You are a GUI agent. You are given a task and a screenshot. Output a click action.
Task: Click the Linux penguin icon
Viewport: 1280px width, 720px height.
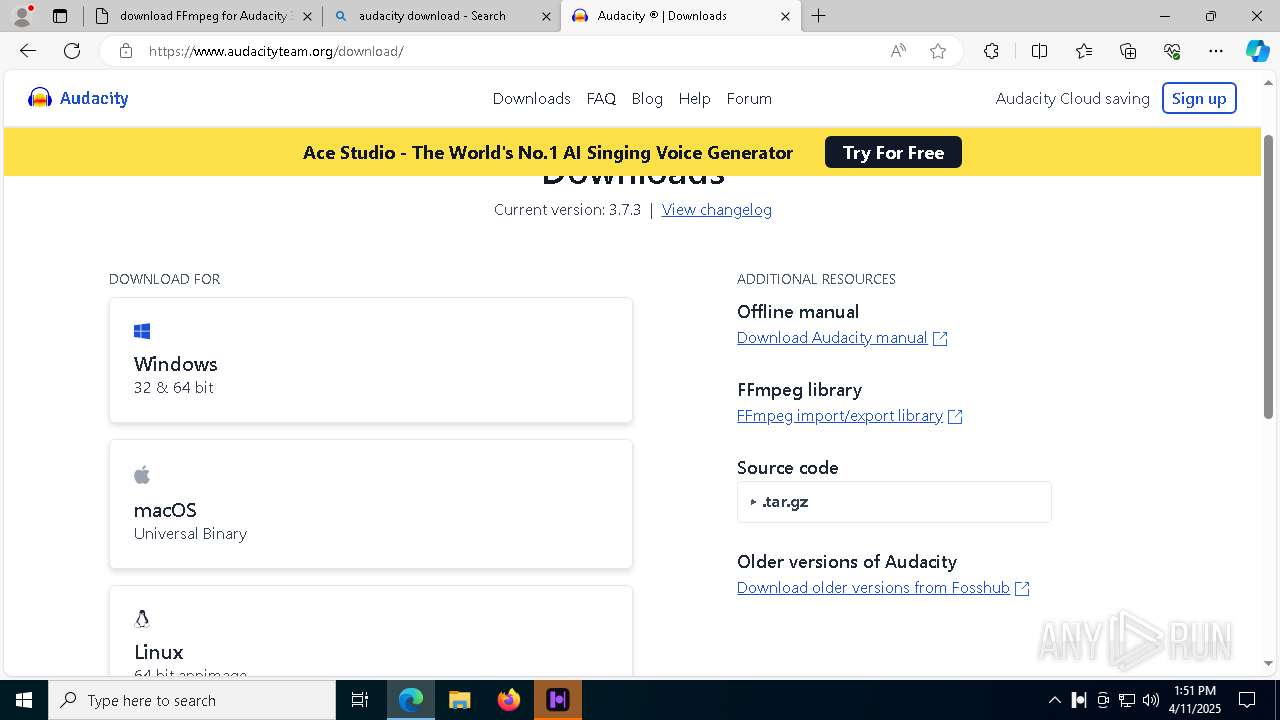click(142, 619)
